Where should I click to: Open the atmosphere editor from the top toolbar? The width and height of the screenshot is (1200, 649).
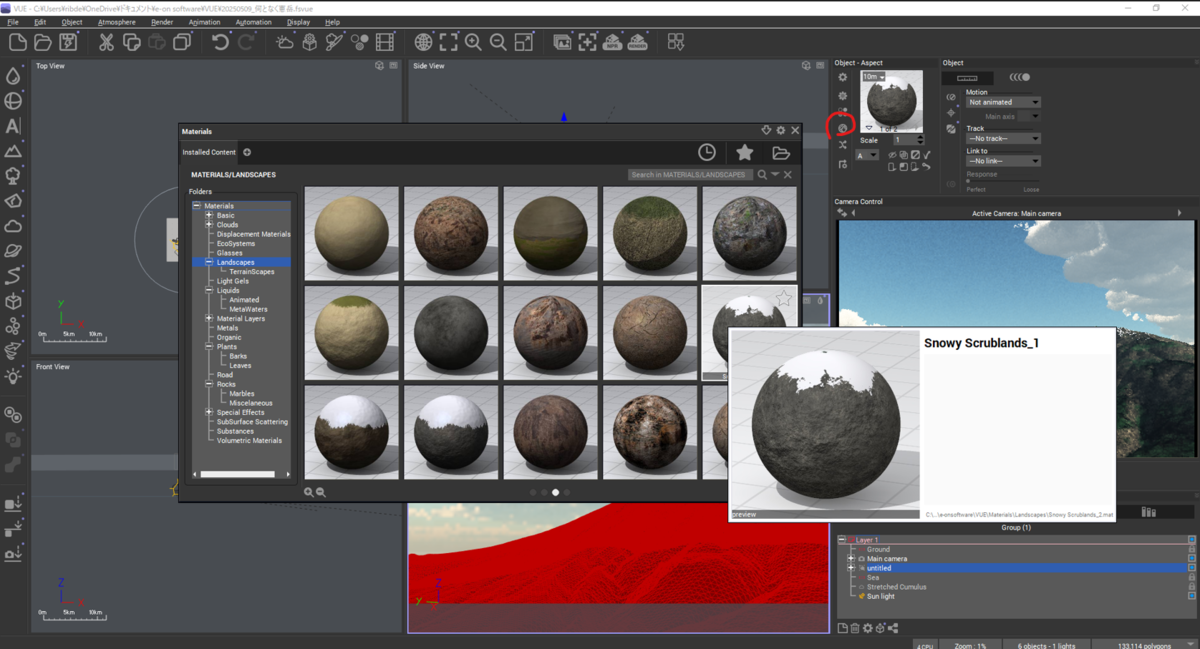pos(284,41)
